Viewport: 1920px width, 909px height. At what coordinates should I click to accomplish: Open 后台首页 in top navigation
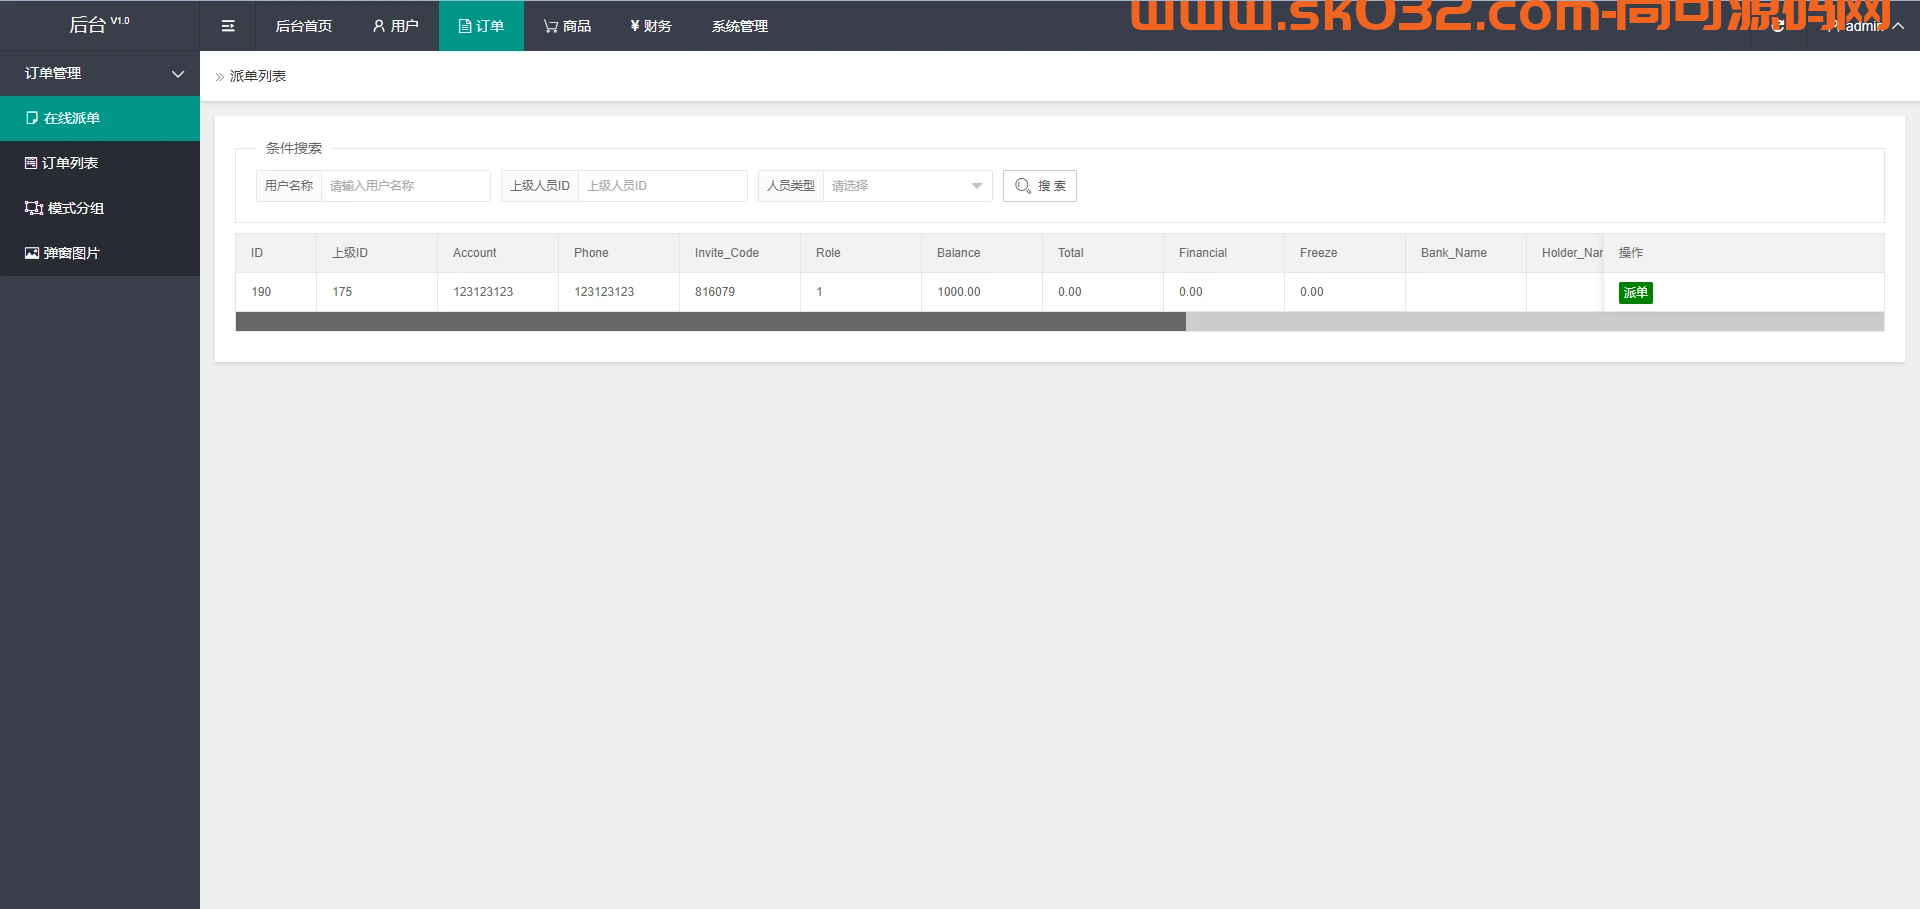point(304,26)
